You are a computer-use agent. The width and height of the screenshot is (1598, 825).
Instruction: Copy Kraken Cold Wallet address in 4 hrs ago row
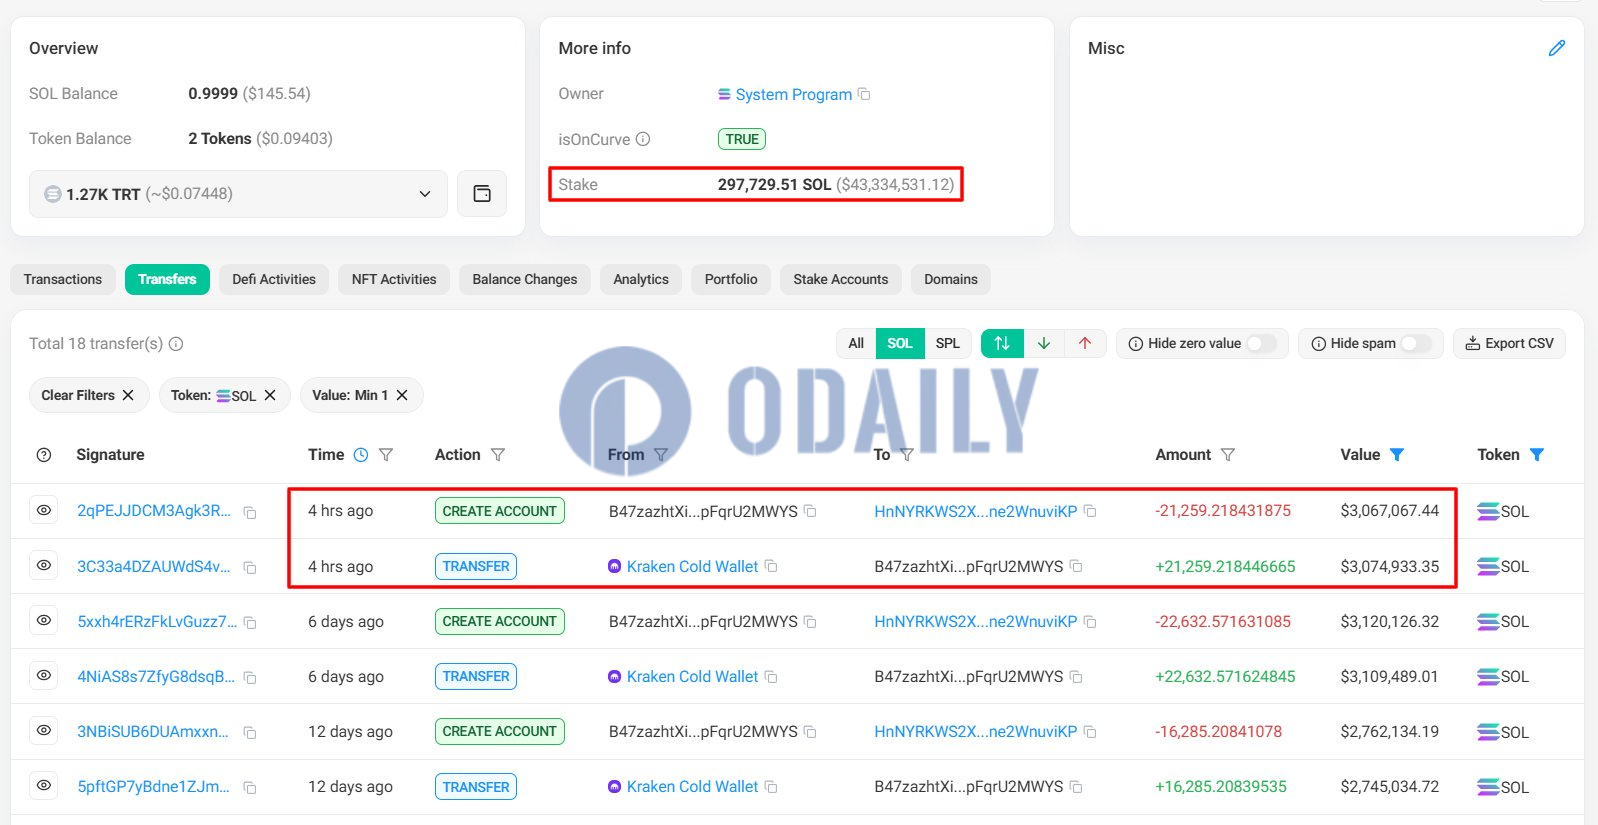(x=771, y=566)
